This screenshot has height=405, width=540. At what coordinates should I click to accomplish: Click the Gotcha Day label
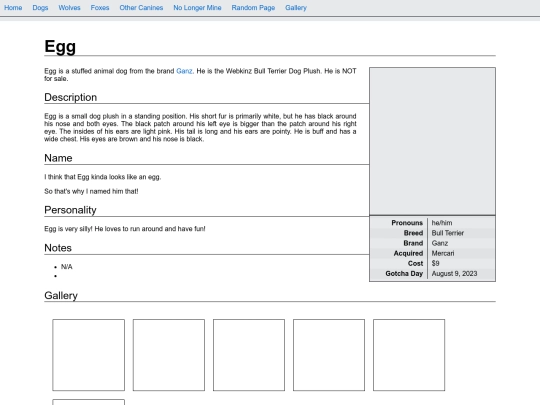404,273
